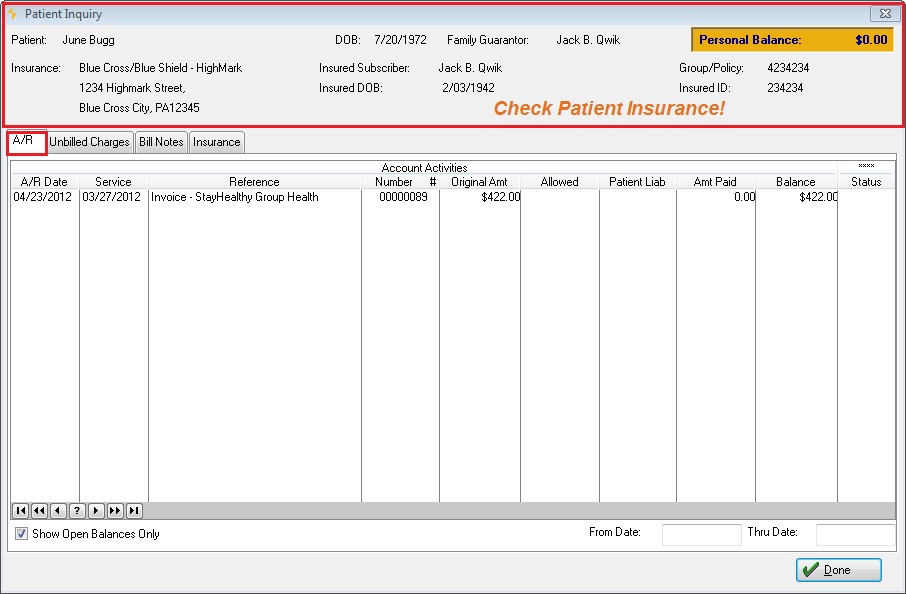
Task: Click patient name June Bugg
Action: 88,40
